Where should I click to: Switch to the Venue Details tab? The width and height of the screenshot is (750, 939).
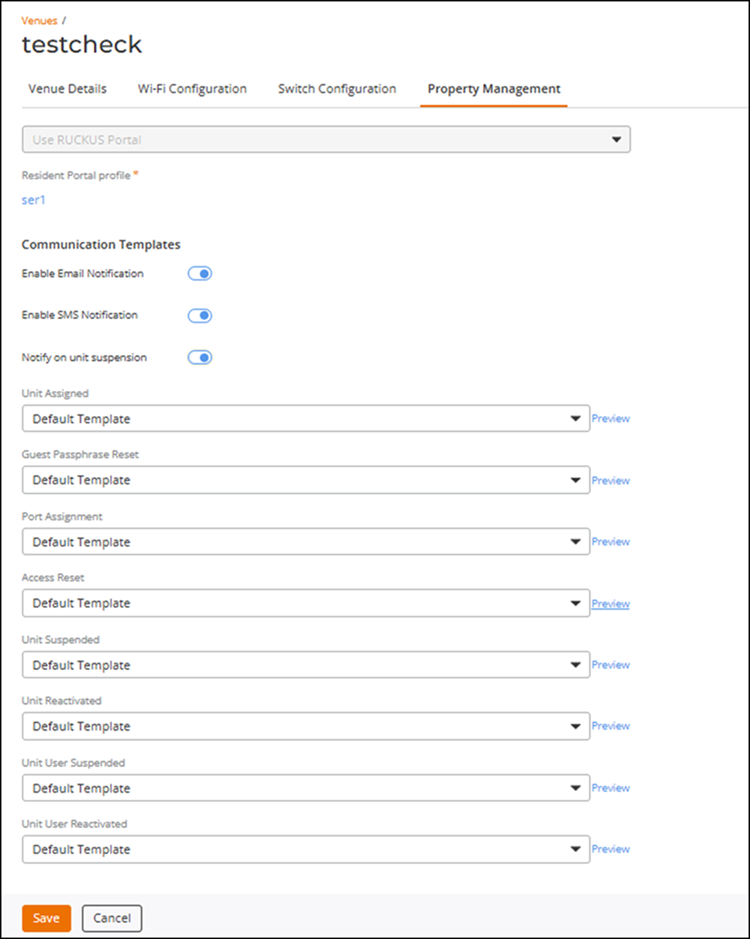(68, 89)
